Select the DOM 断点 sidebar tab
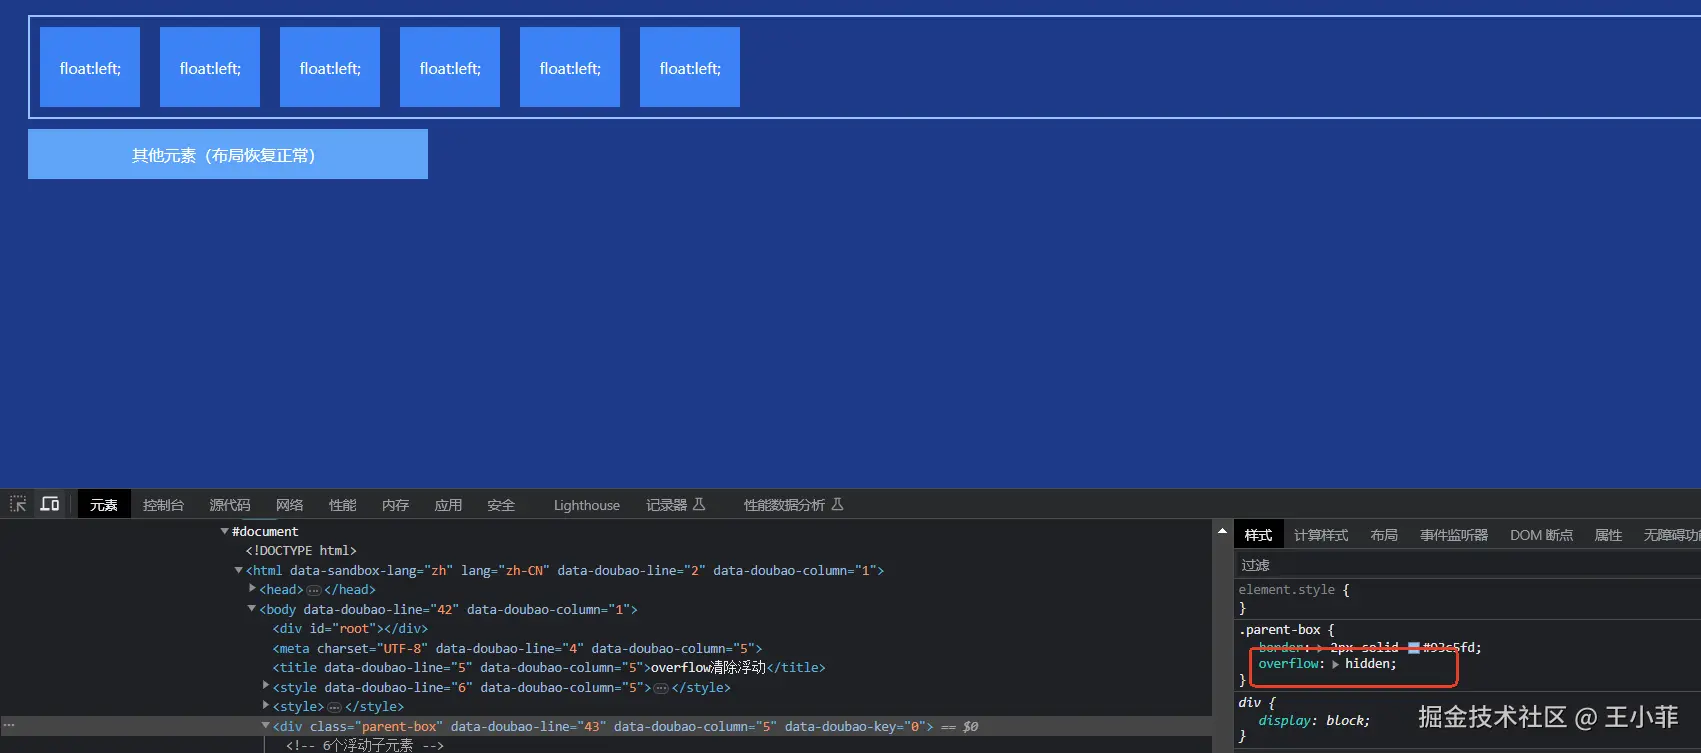 coord(1541,535)
